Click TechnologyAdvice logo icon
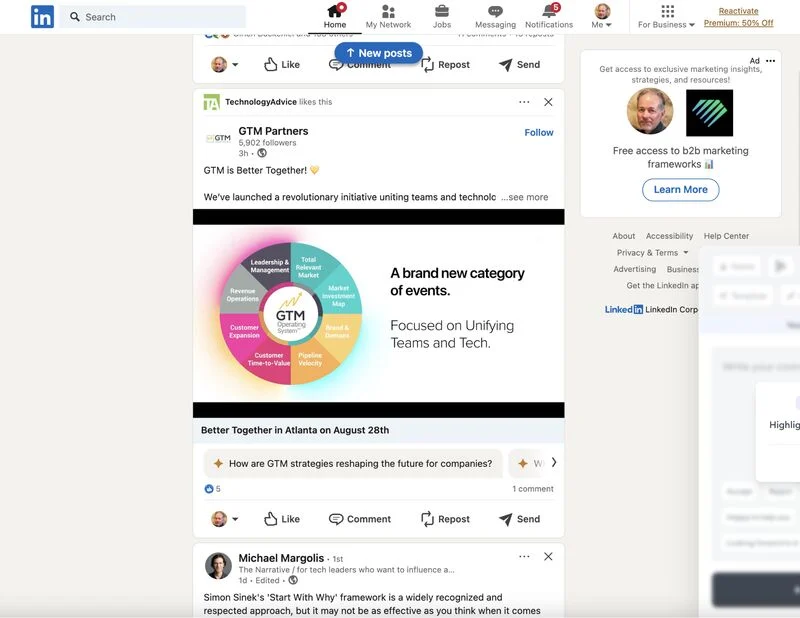 211,102
